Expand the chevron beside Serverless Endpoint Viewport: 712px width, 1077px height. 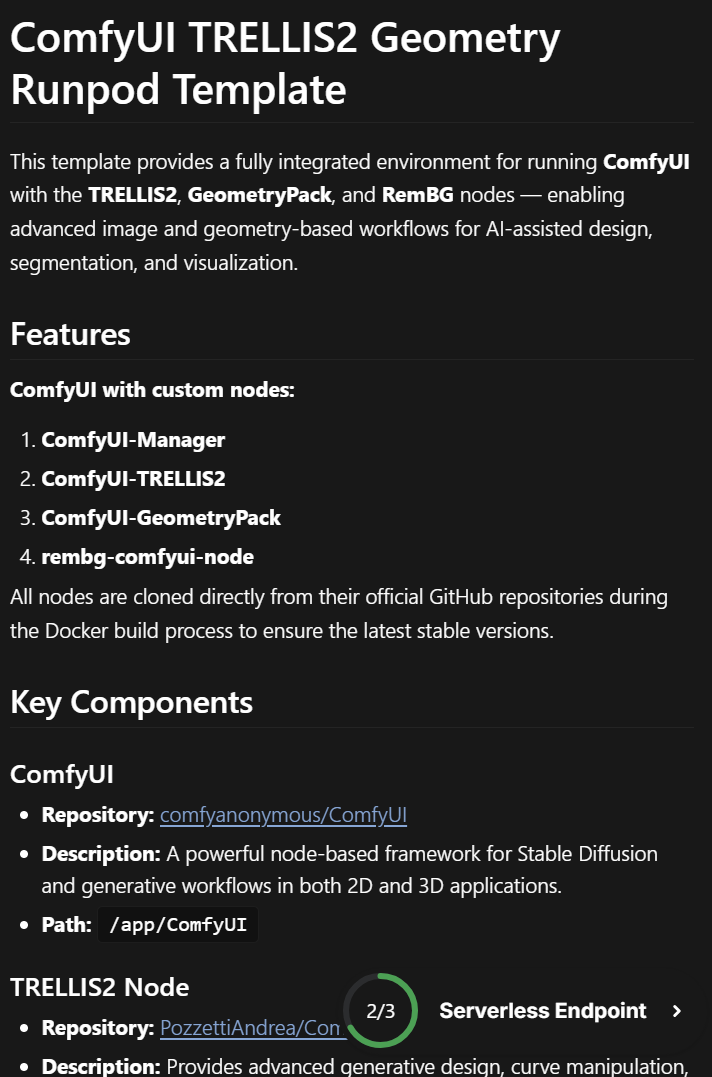click(x=678, y=1011)
